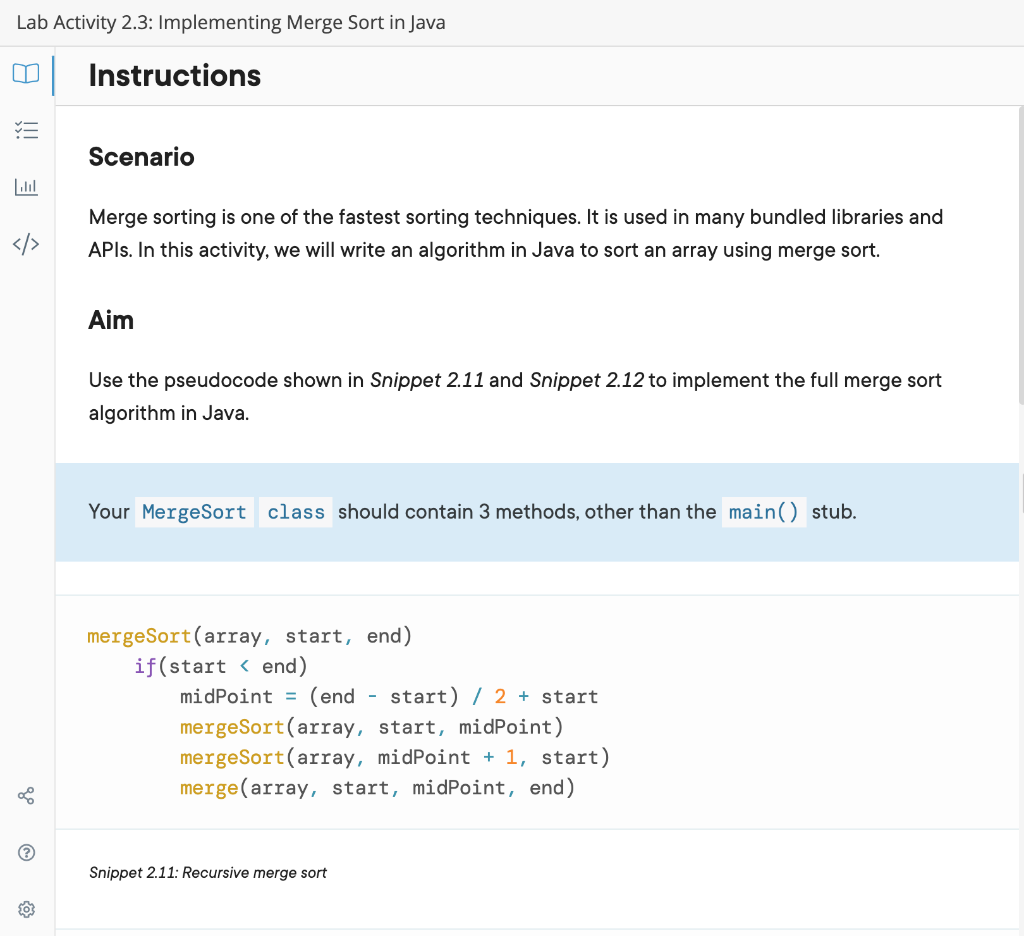Click the main() inline code tag
The image size is (1024, 936).
[763, 512]
